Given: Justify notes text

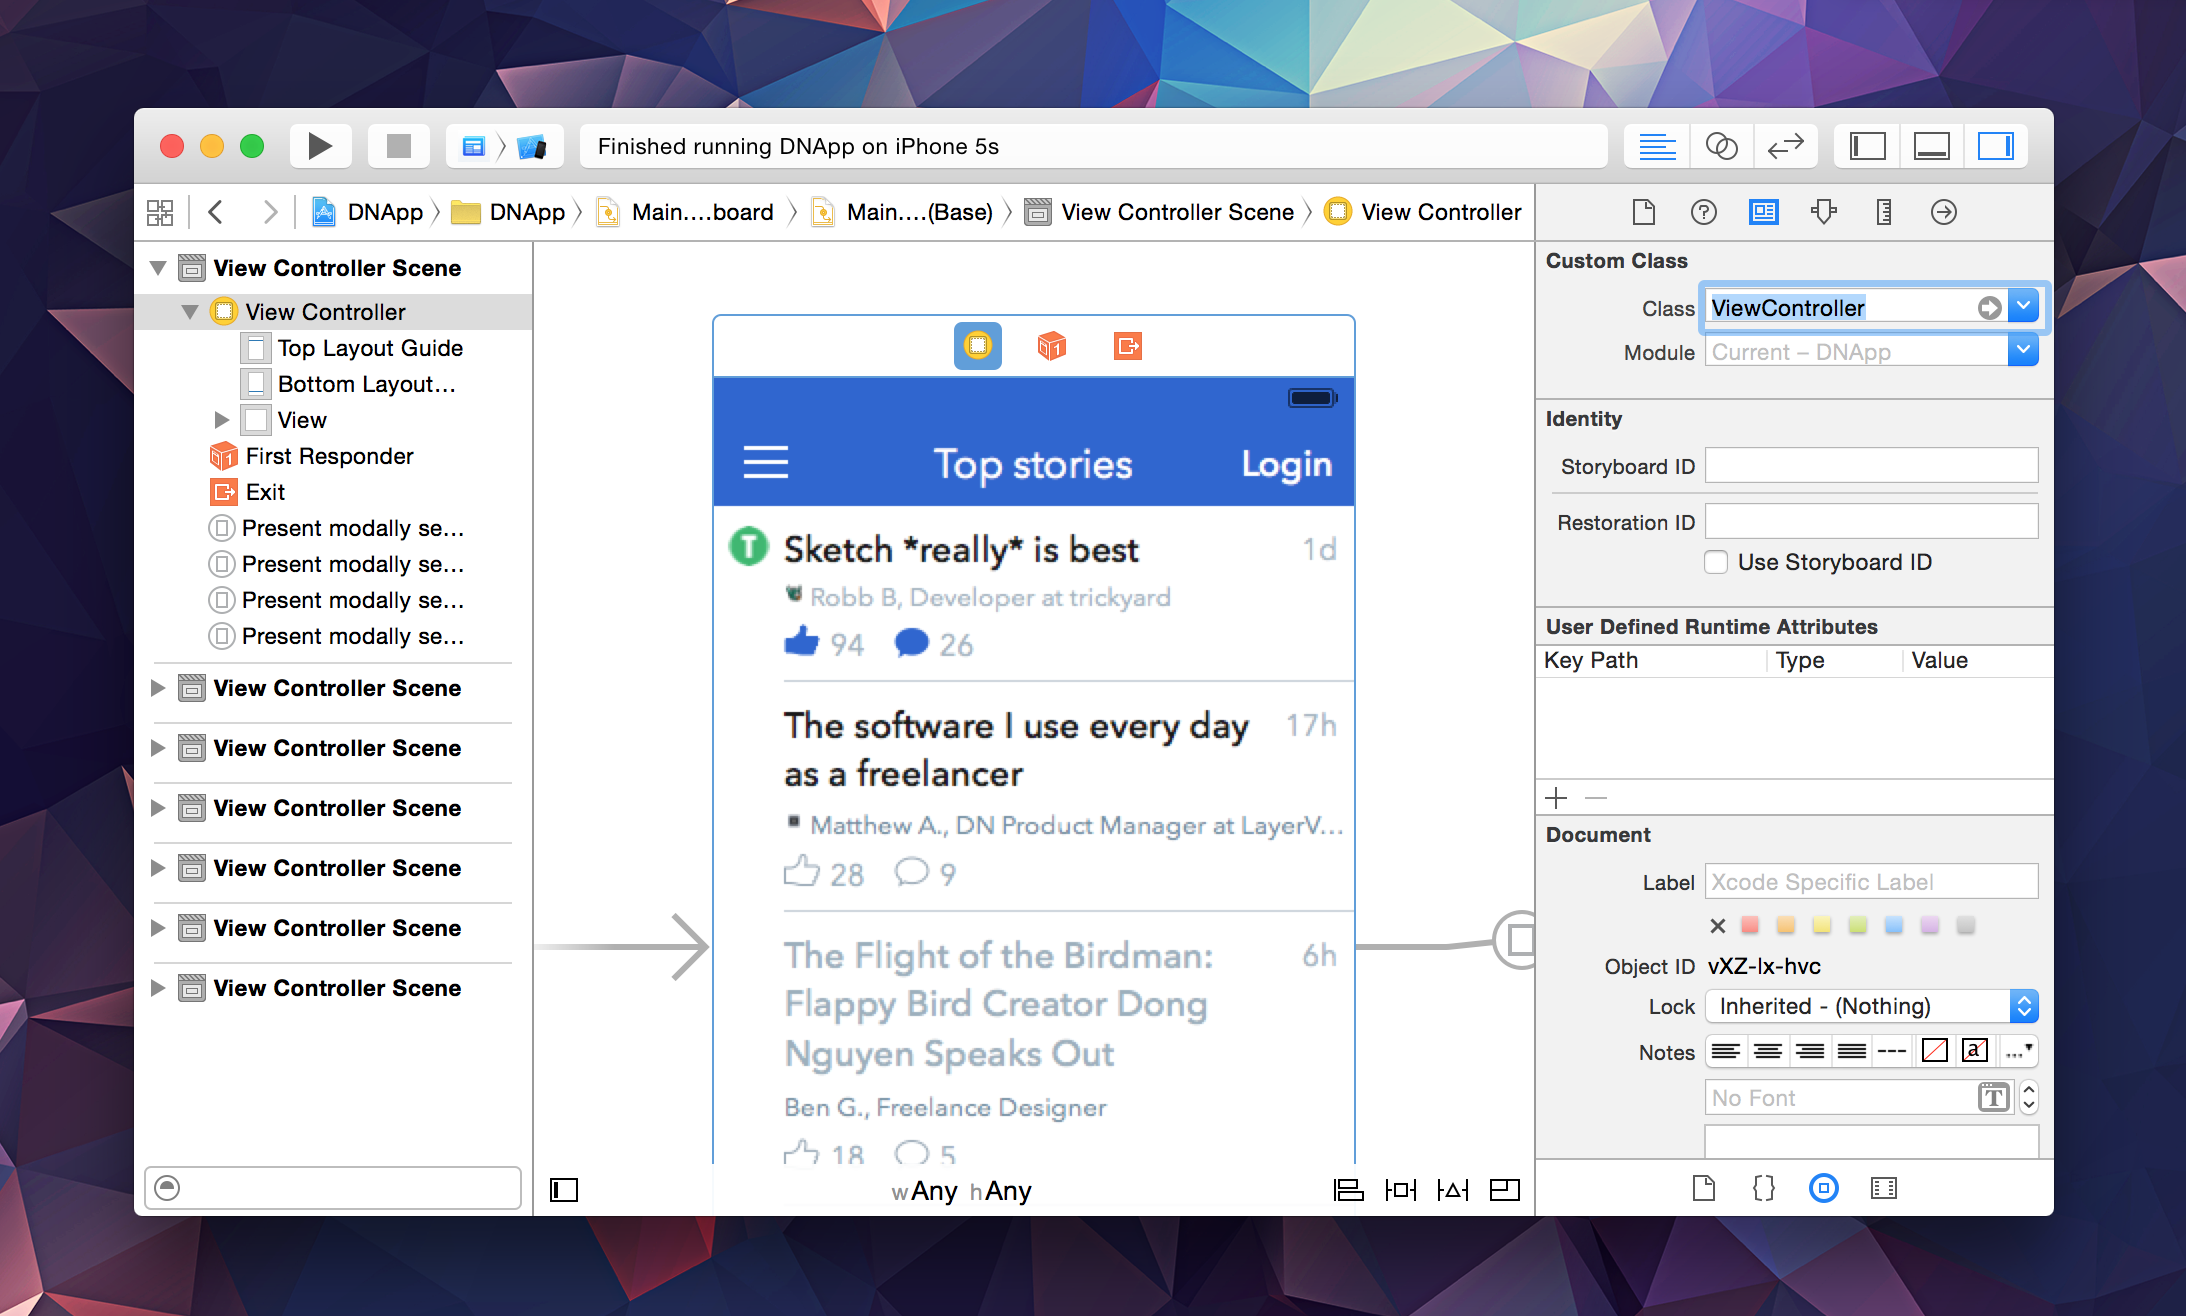Looking at the screenshot, I should point(1851,1051).
